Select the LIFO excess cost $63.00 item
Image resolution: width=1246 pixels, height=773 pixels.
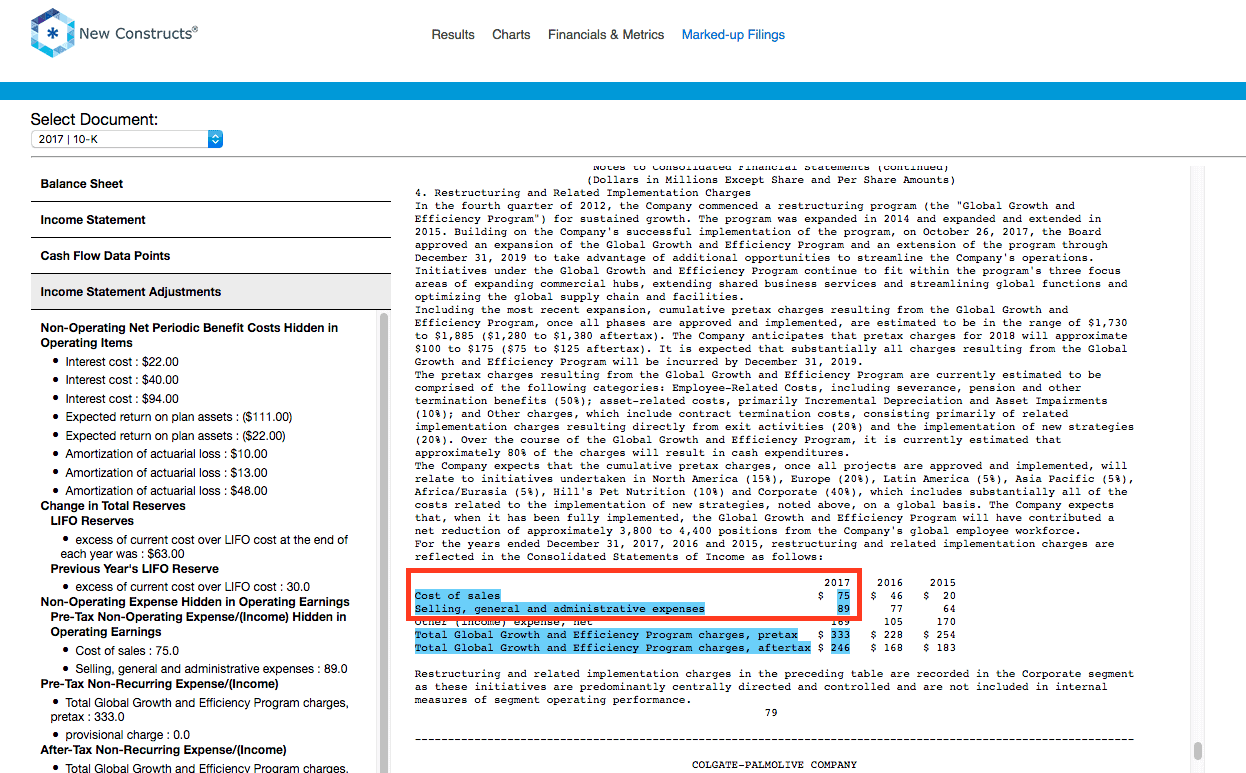(204, 546)
